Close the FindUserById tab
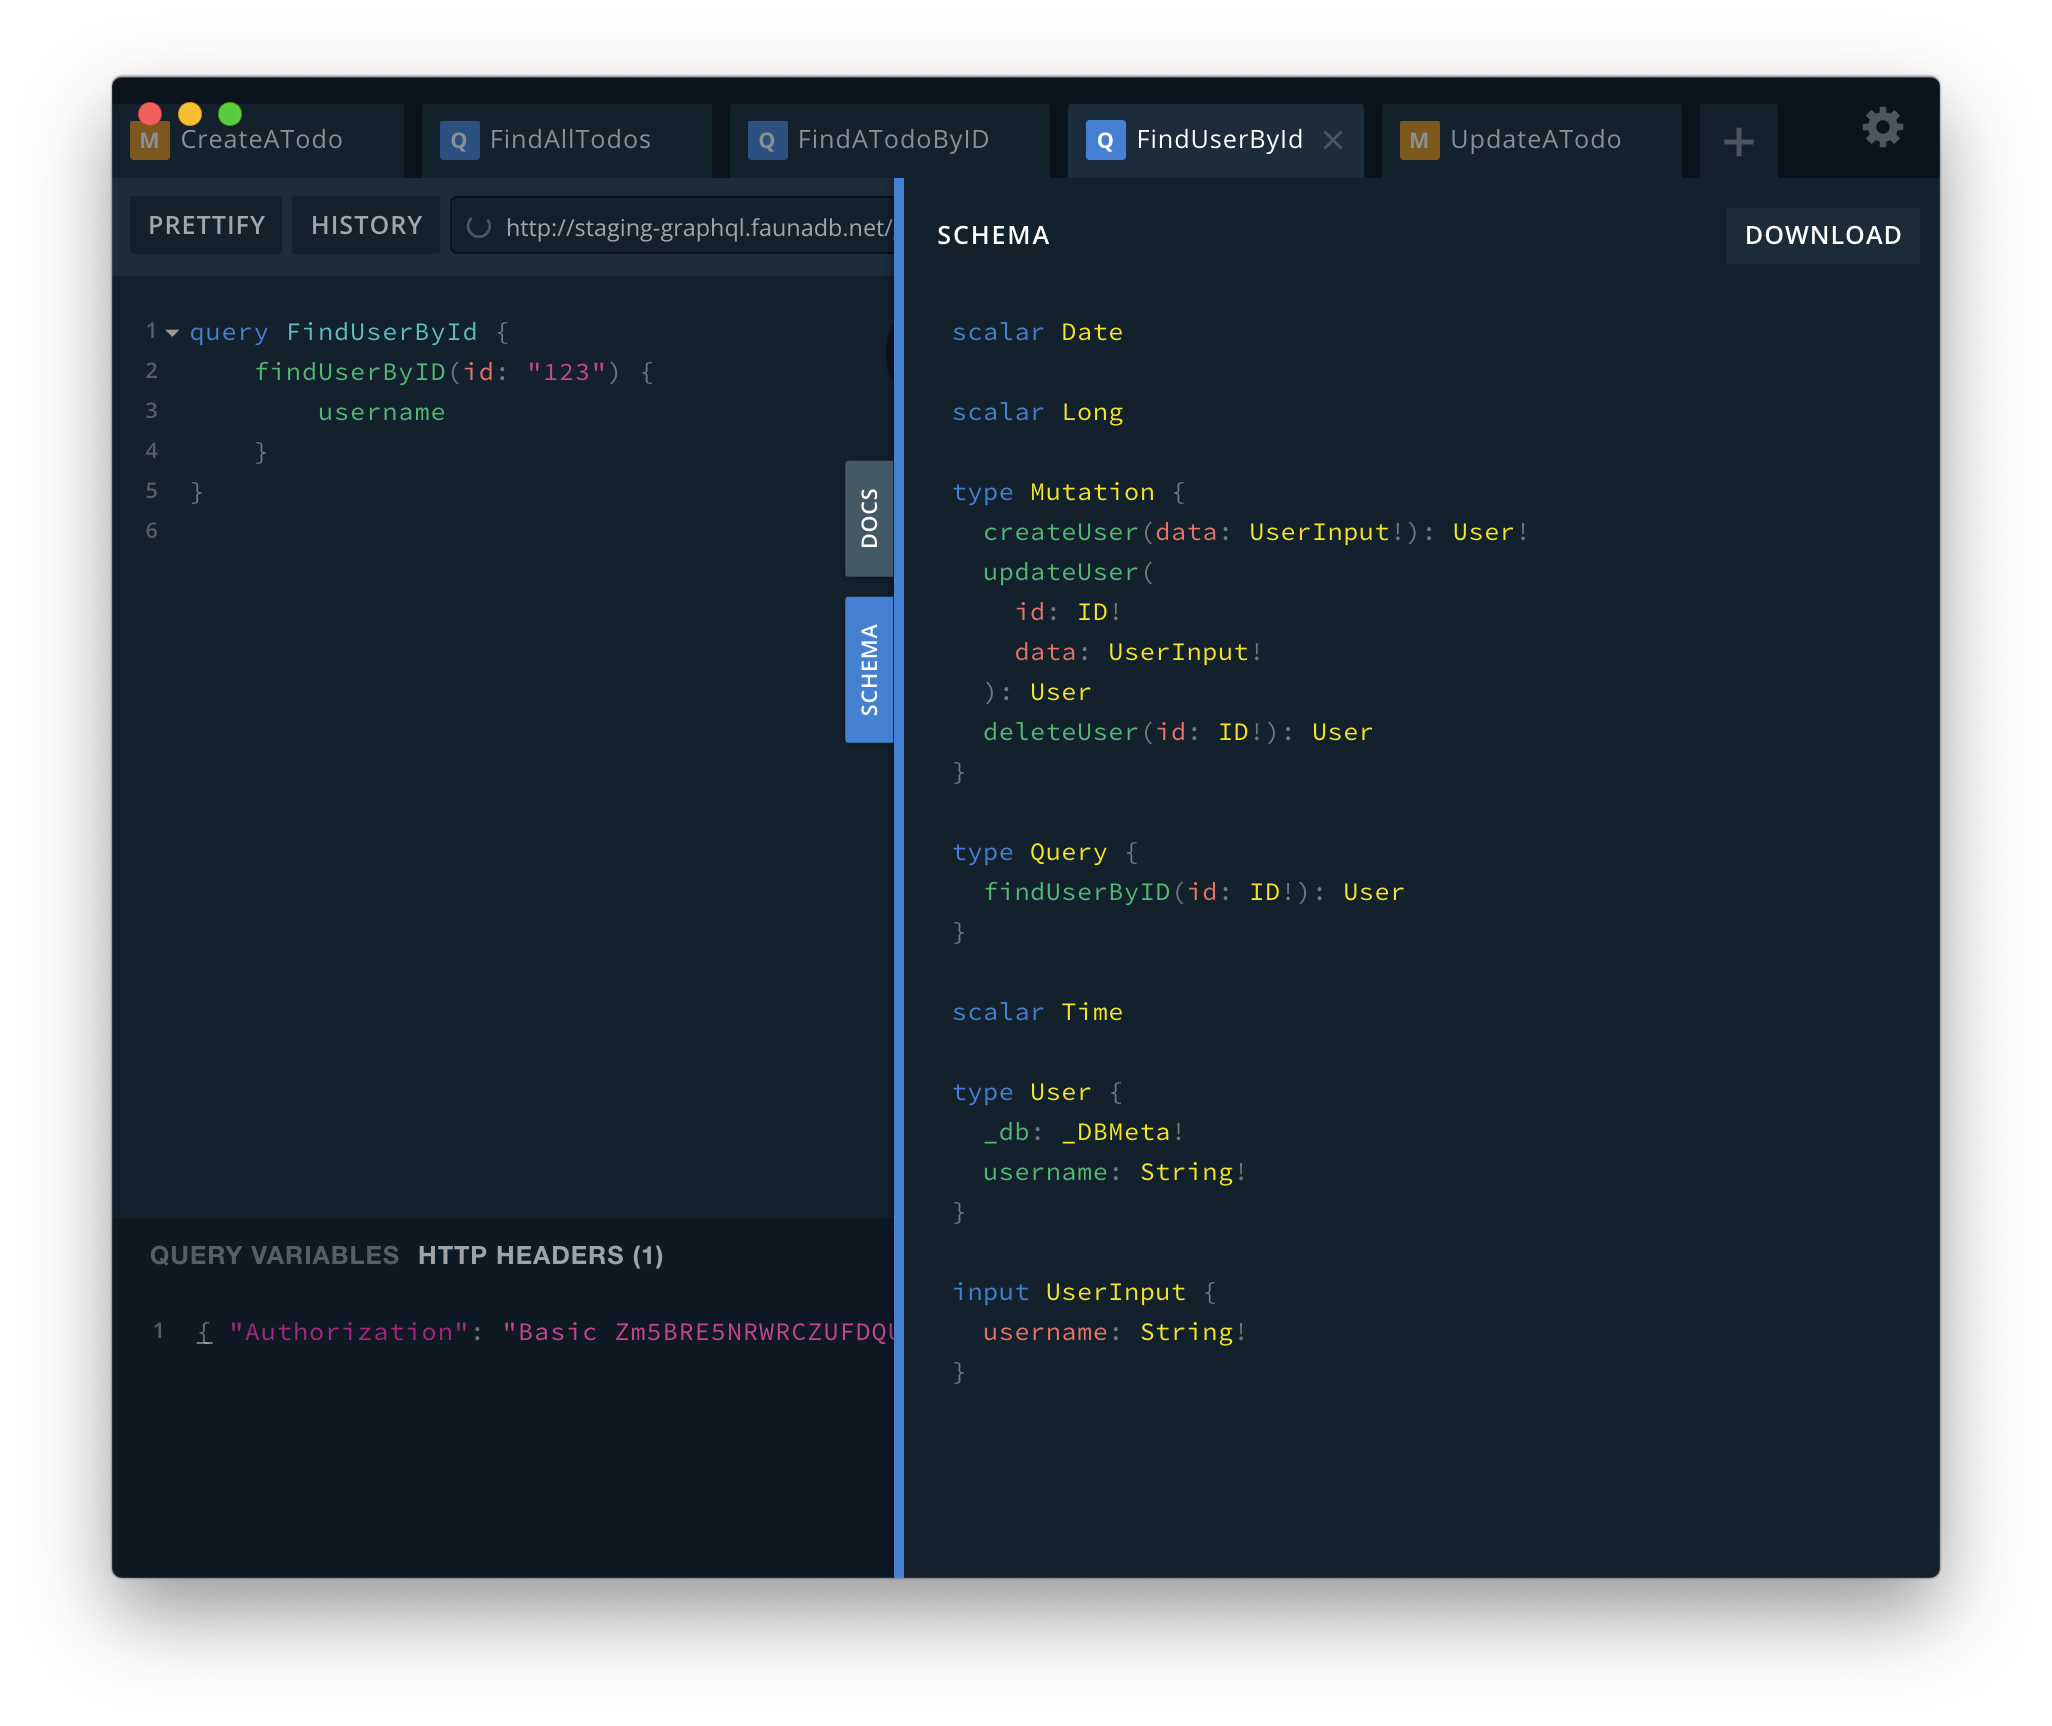This screenshot has height=1726, width=2052. pos(1333,140)
